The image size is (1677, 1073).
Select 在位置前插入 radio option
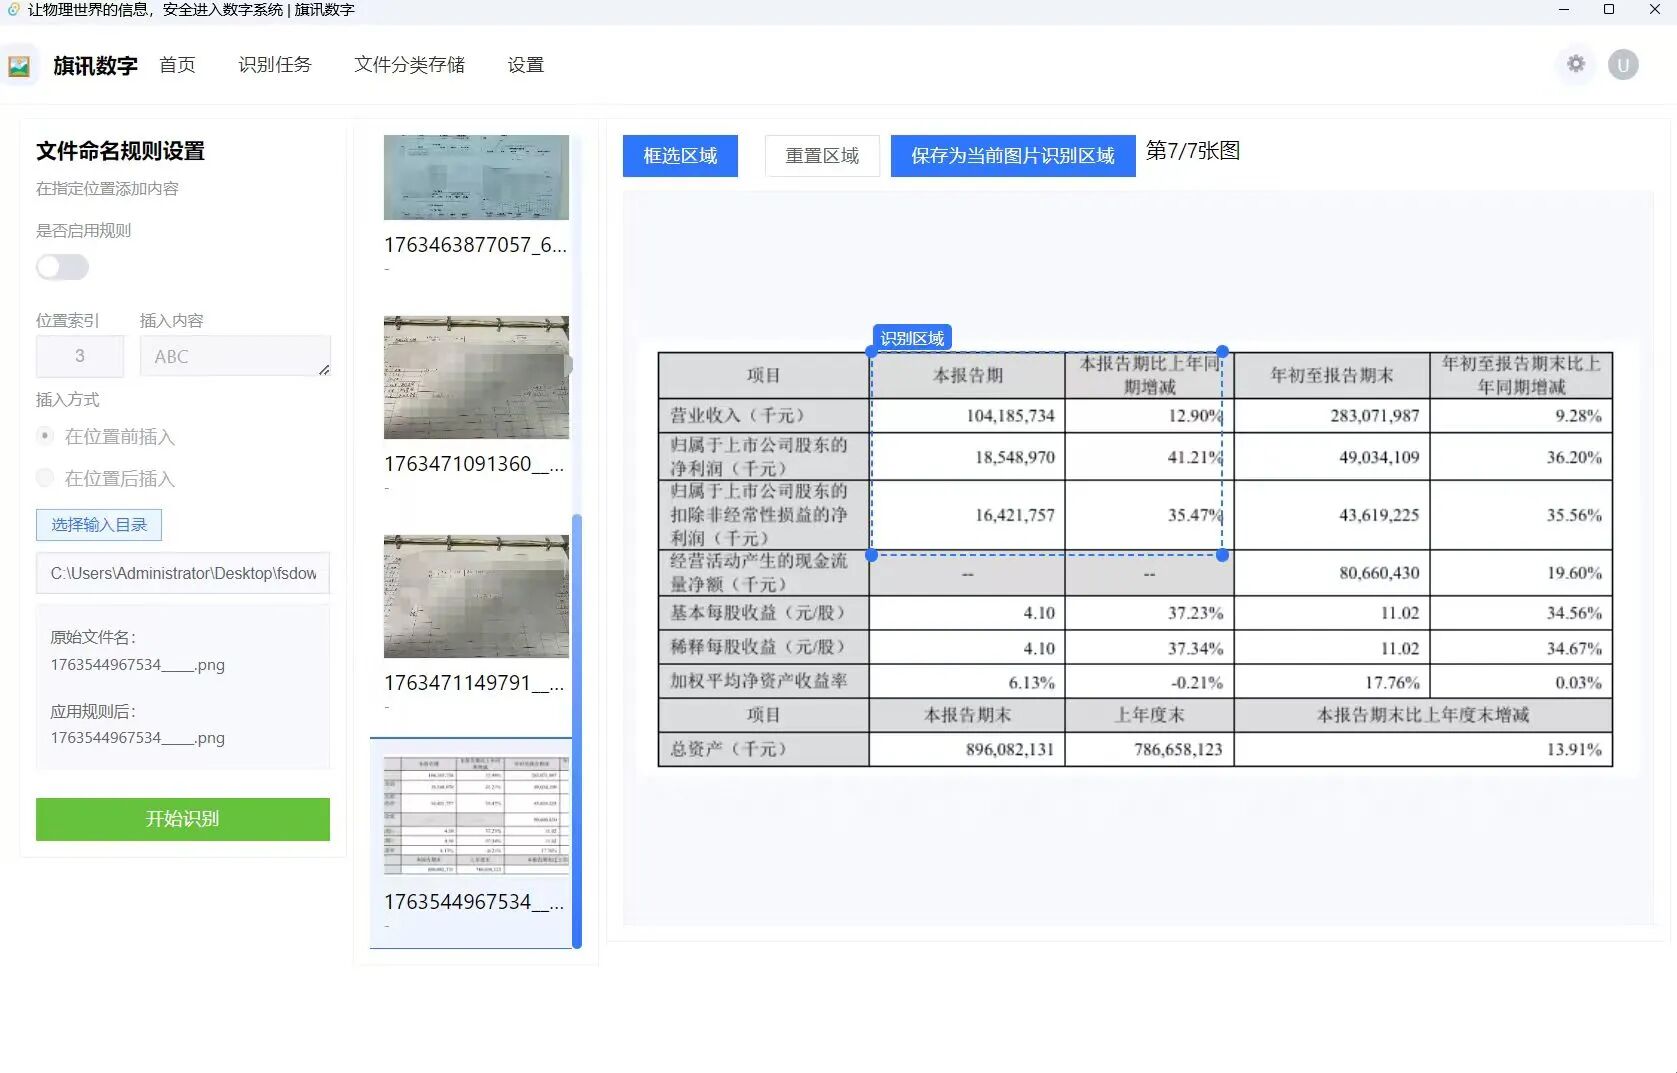point(45,436)
